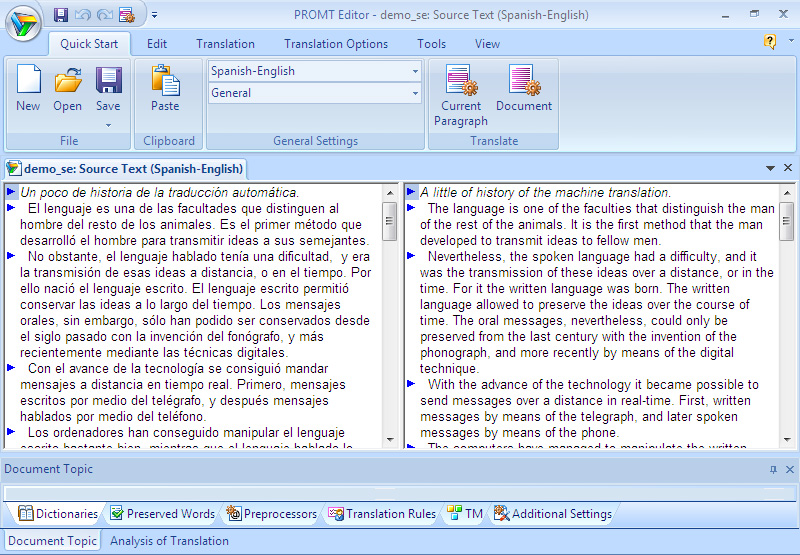This screenshot has height=555, width=800.
Task: Open the Additional Settings tab
Action: click(553, 514)
